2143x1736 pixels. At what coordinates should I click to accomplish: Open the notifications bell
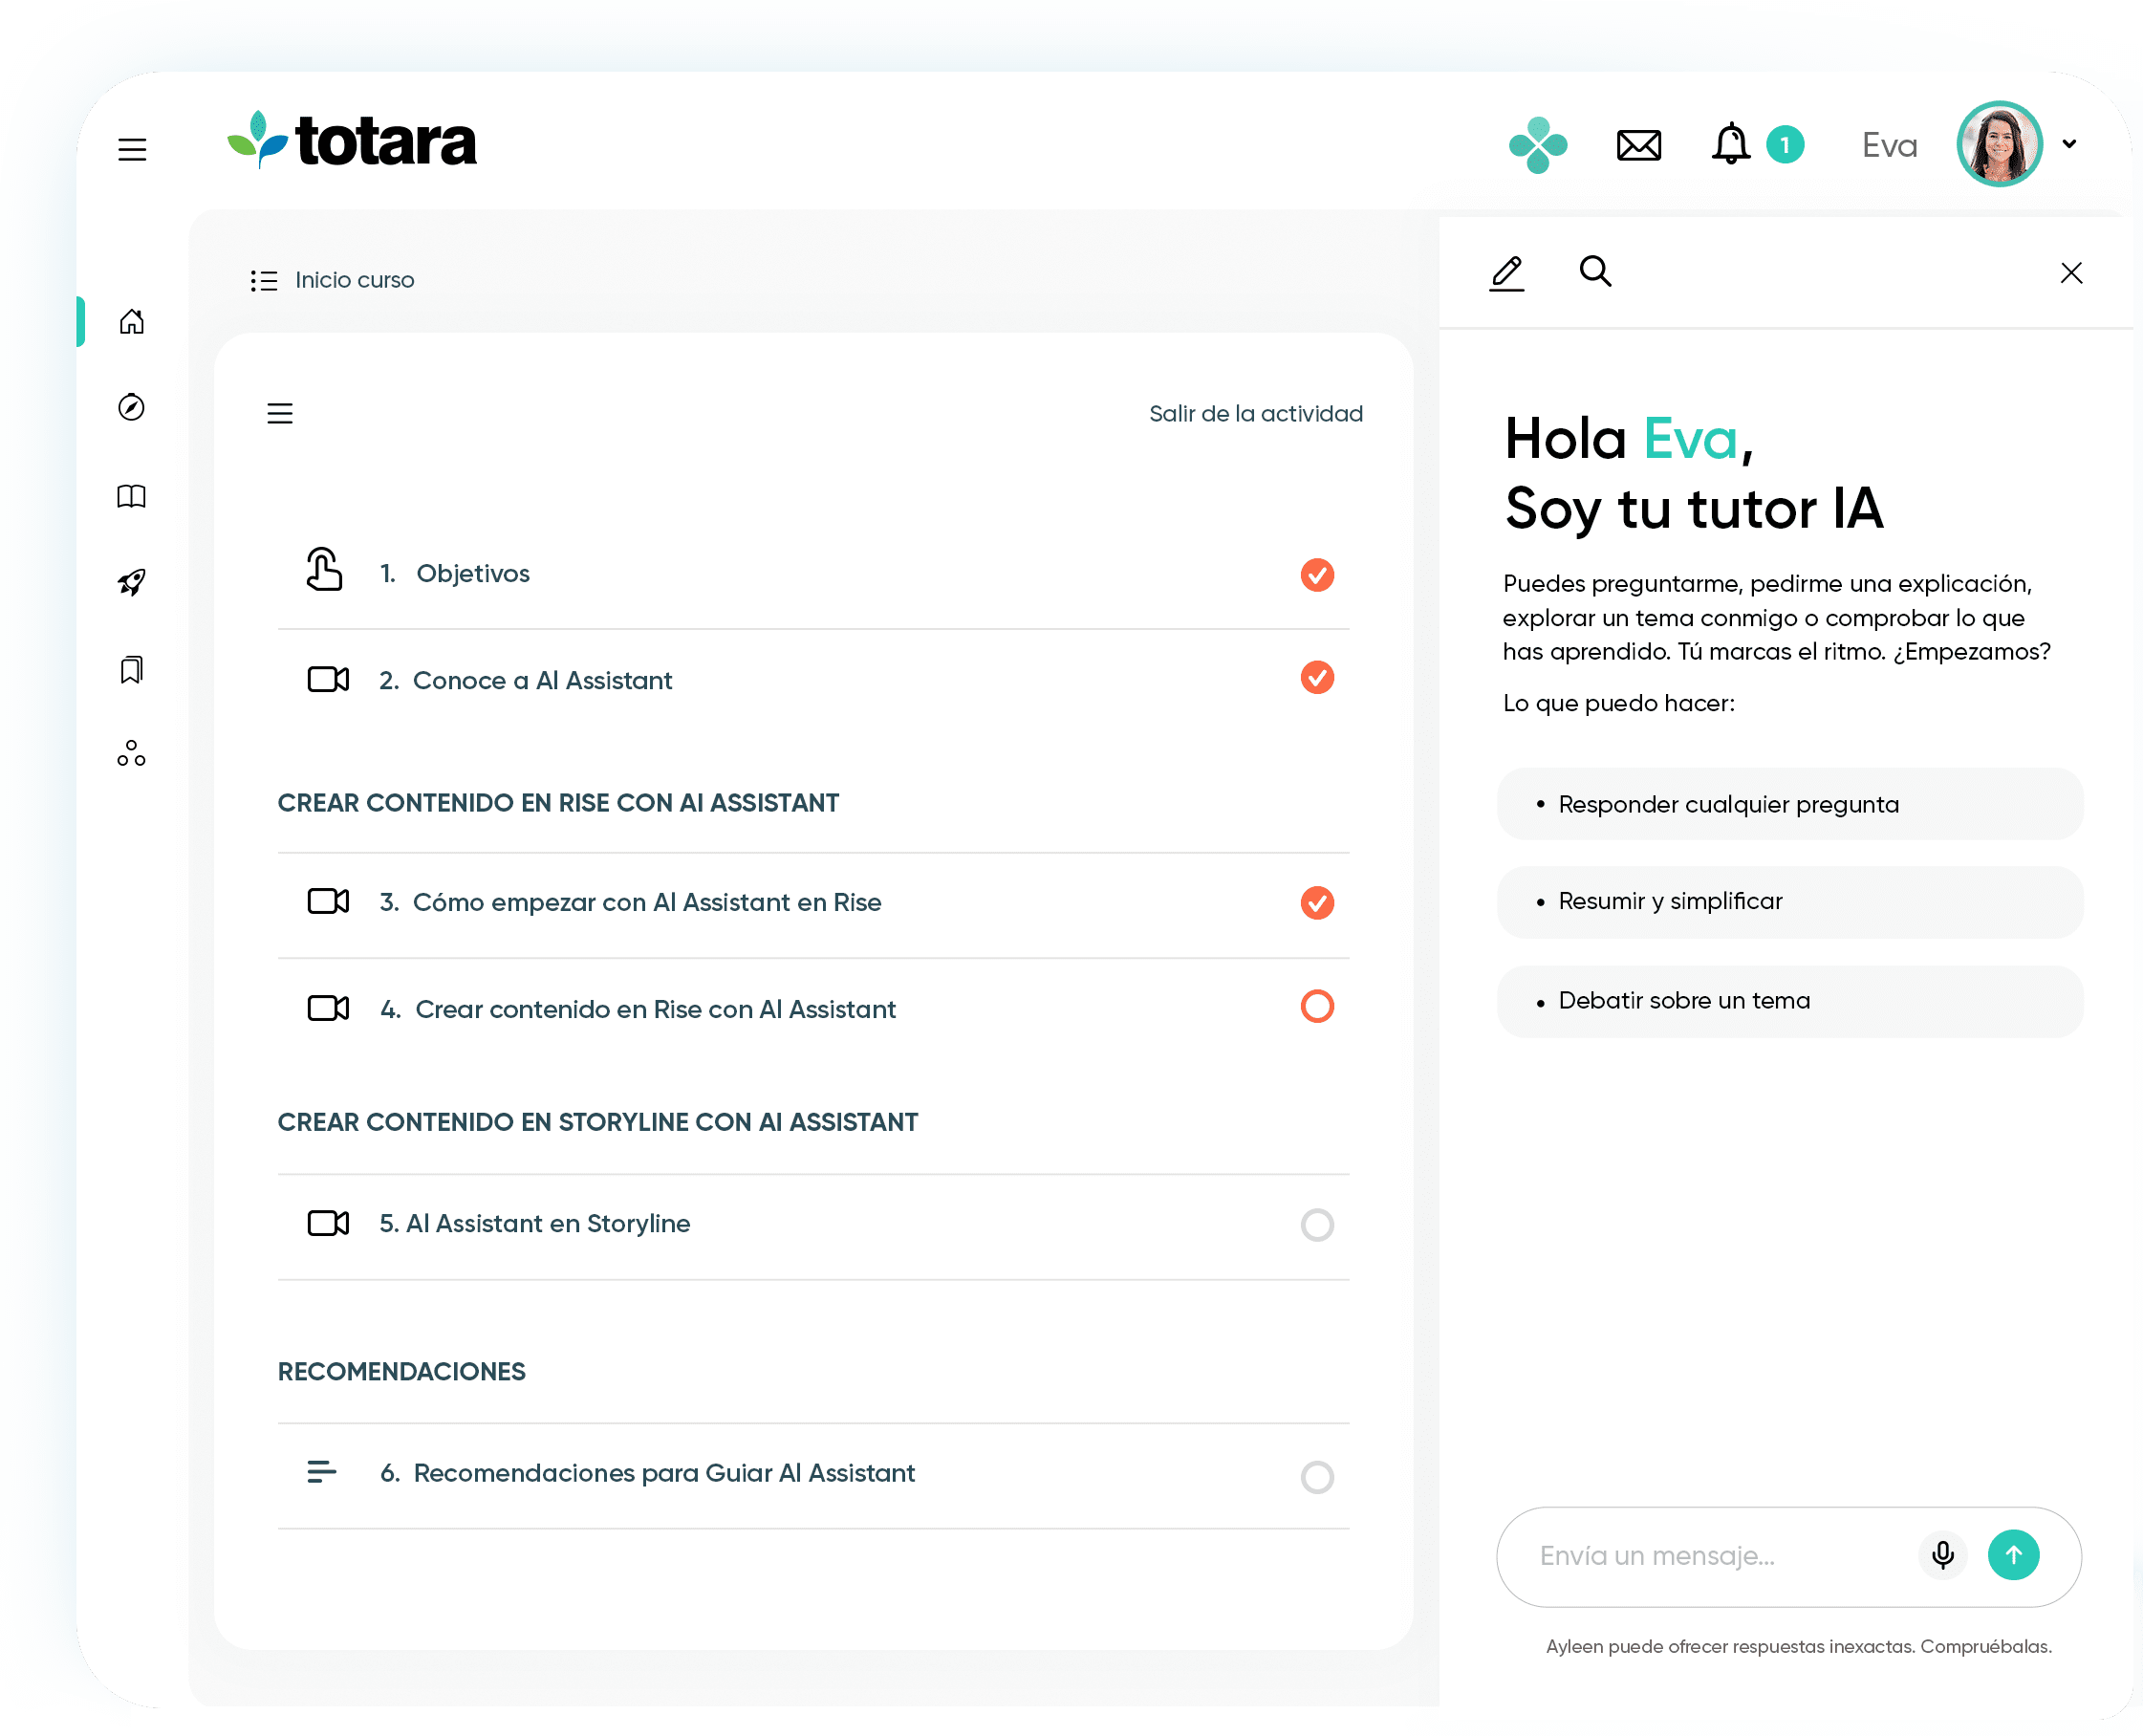point(1730,144)
